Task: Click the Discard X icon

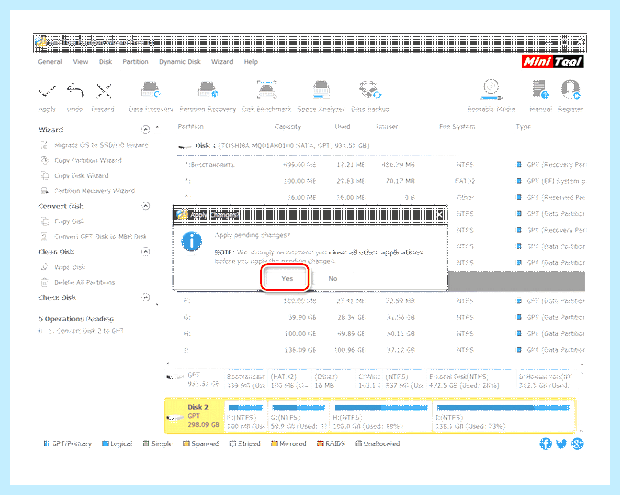Action: click(104, 91)
